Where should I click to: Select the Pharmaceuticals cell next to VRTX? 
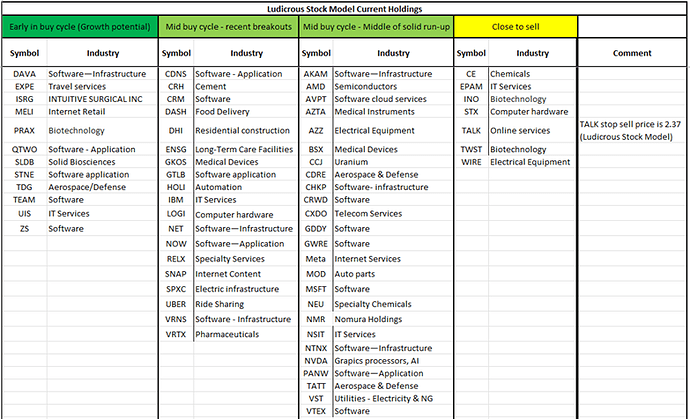click(227, 334)
